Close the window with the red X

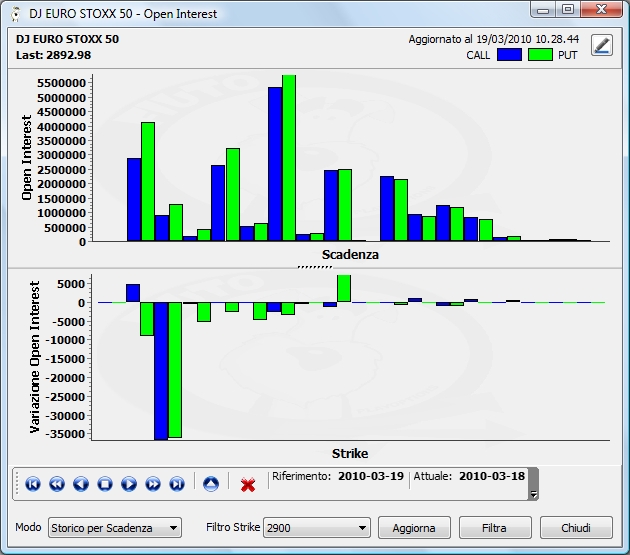(601, 10)
